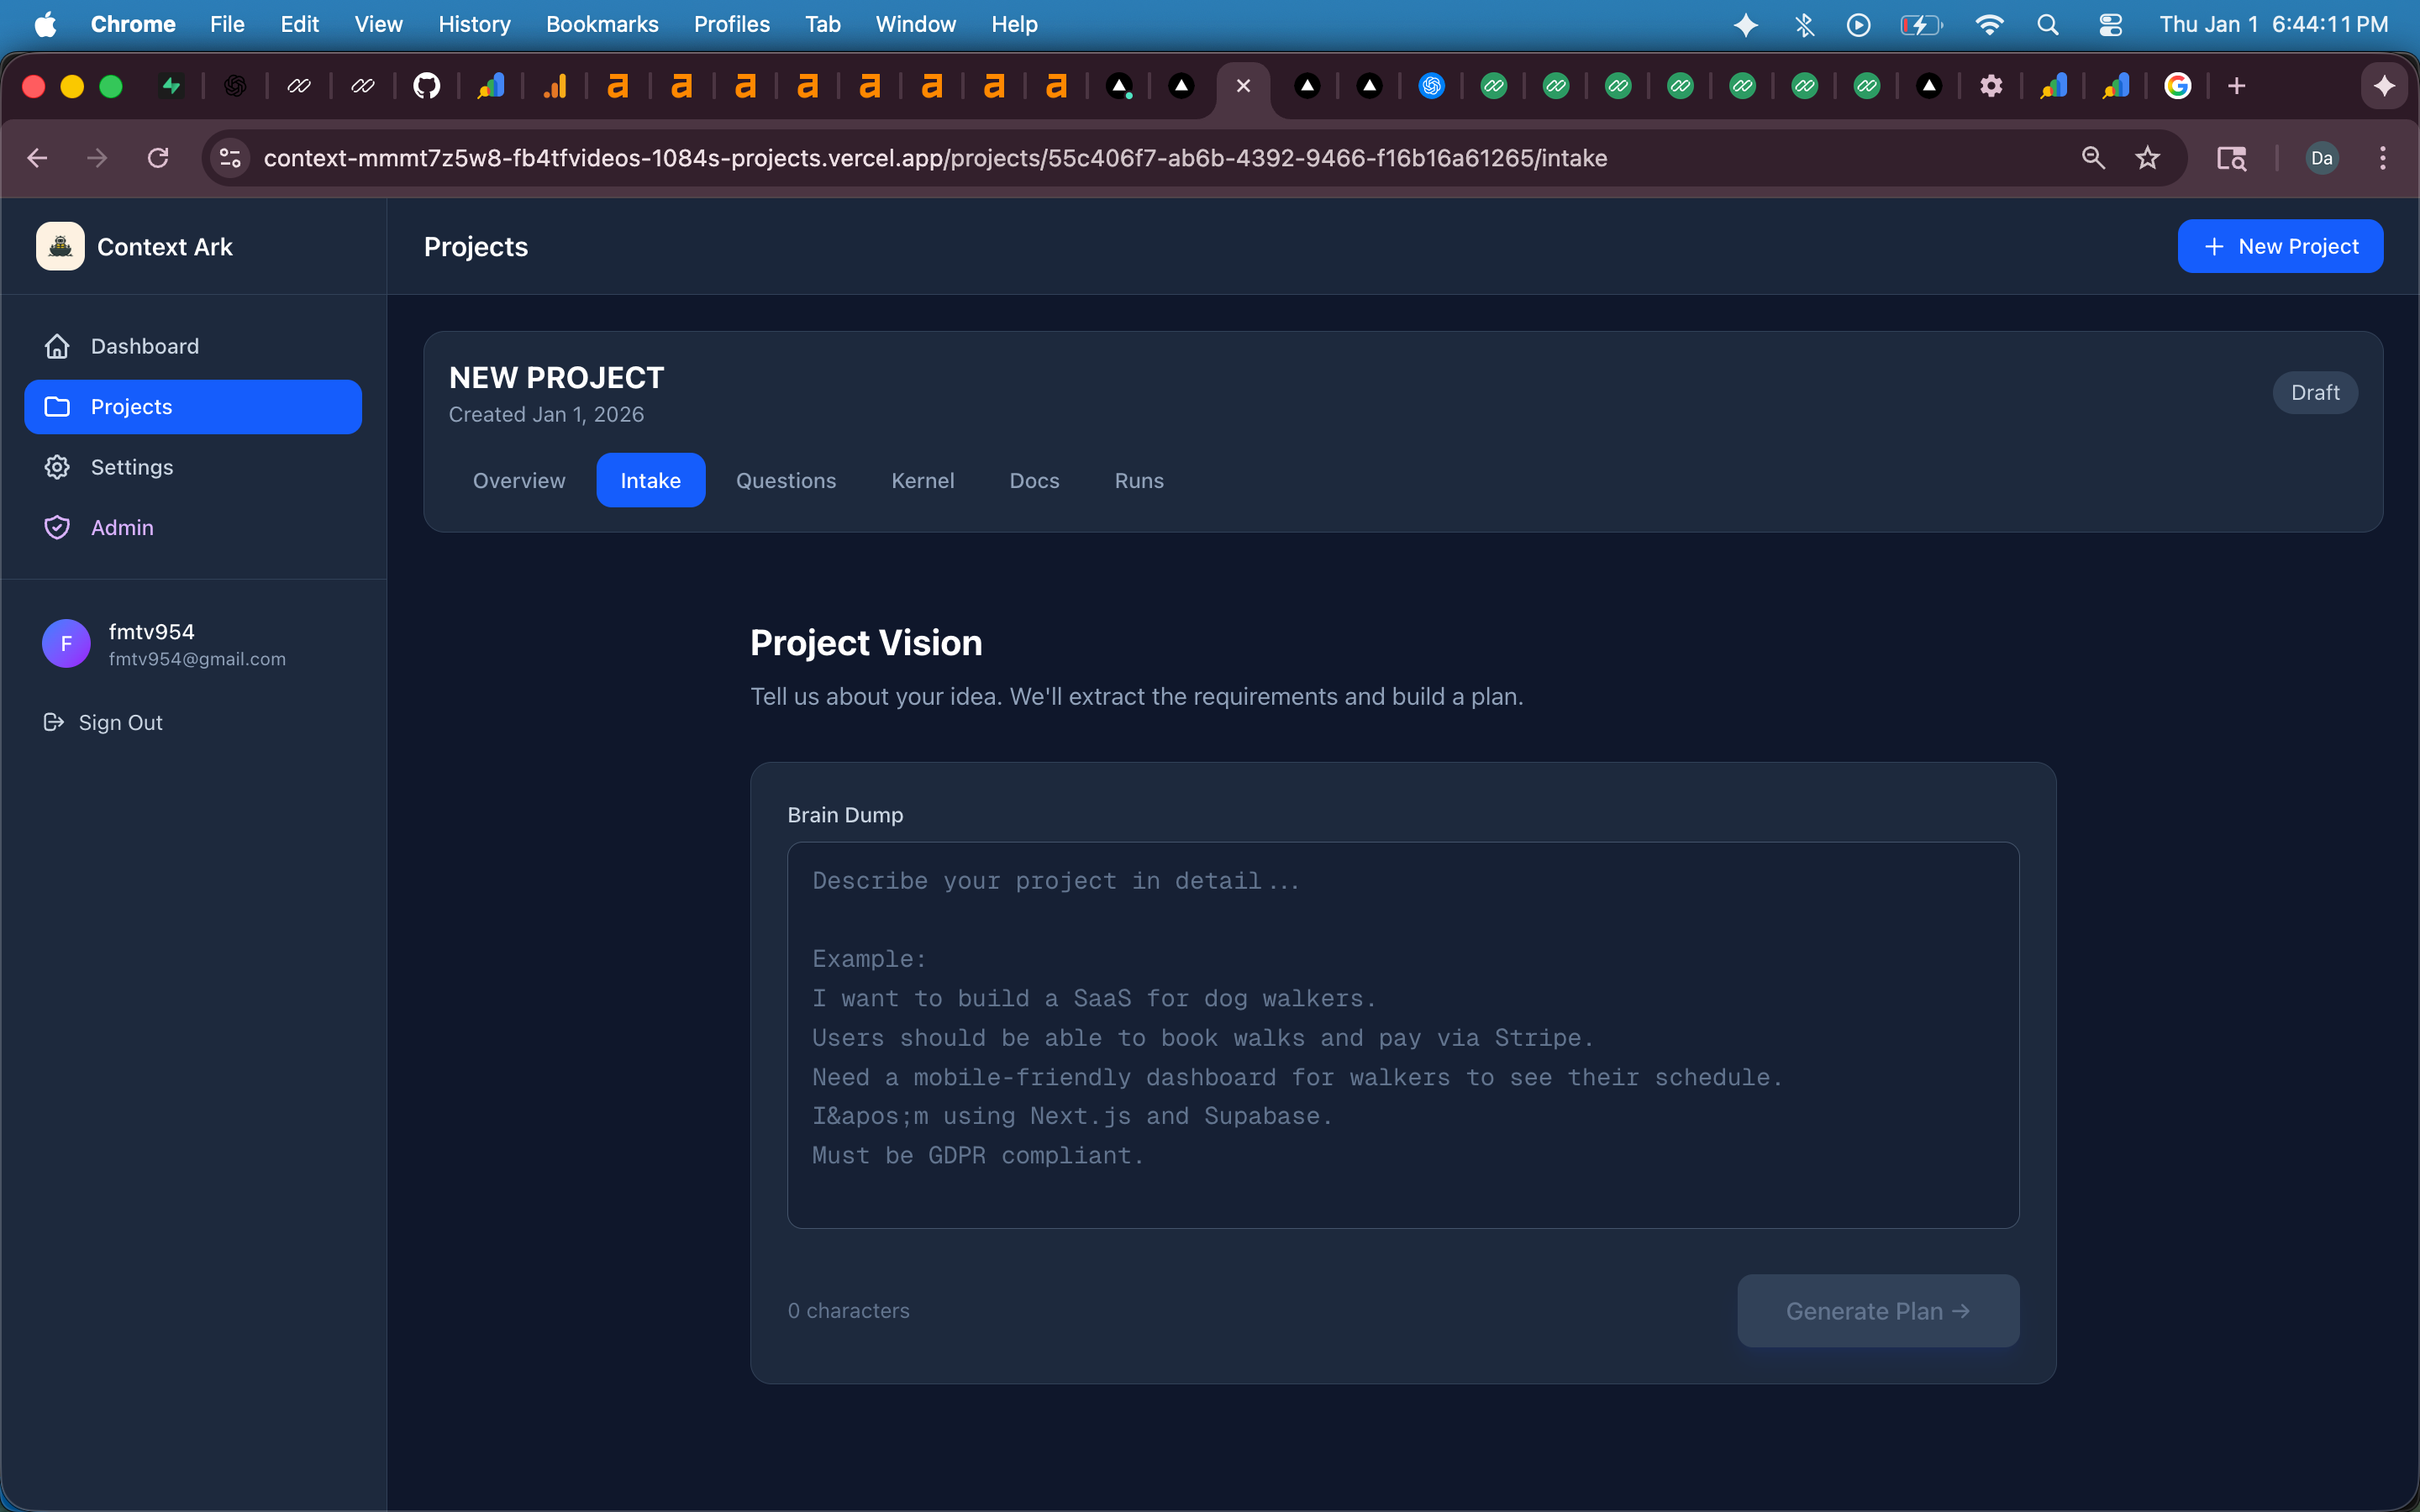Click the Context Ark boat logo icon
2420x1512 pixels.
(x=59, y=246)
